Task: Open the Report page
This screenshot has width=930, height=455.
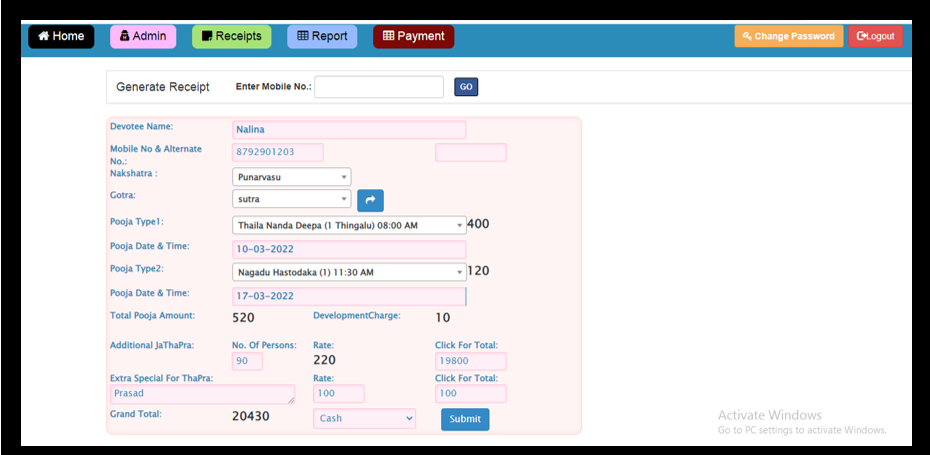Action: coord(322,36)
